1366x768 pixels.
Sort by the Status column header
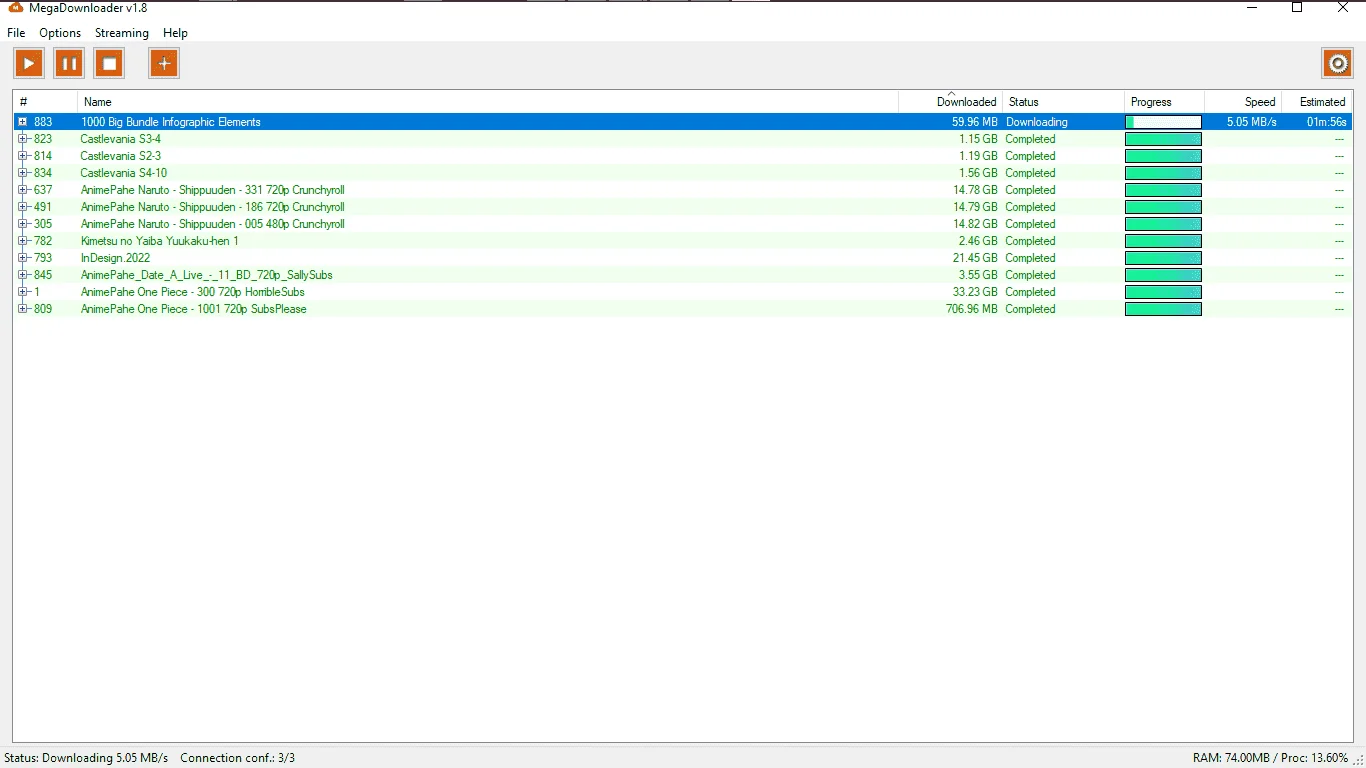(1063, 102)
